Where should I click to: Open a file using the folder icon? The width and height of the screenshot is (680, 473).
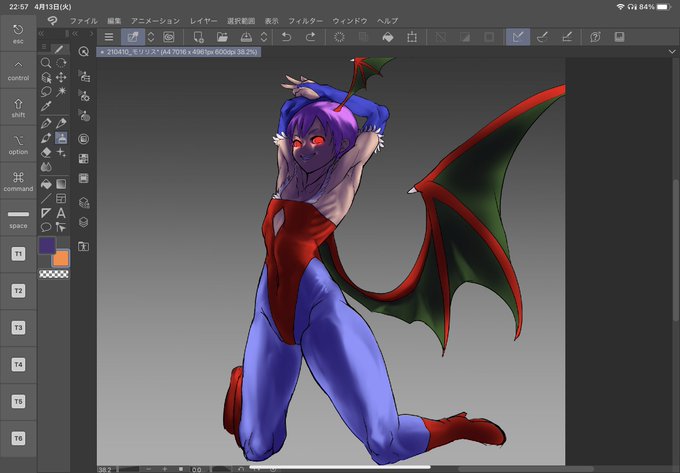click(222, 37)
